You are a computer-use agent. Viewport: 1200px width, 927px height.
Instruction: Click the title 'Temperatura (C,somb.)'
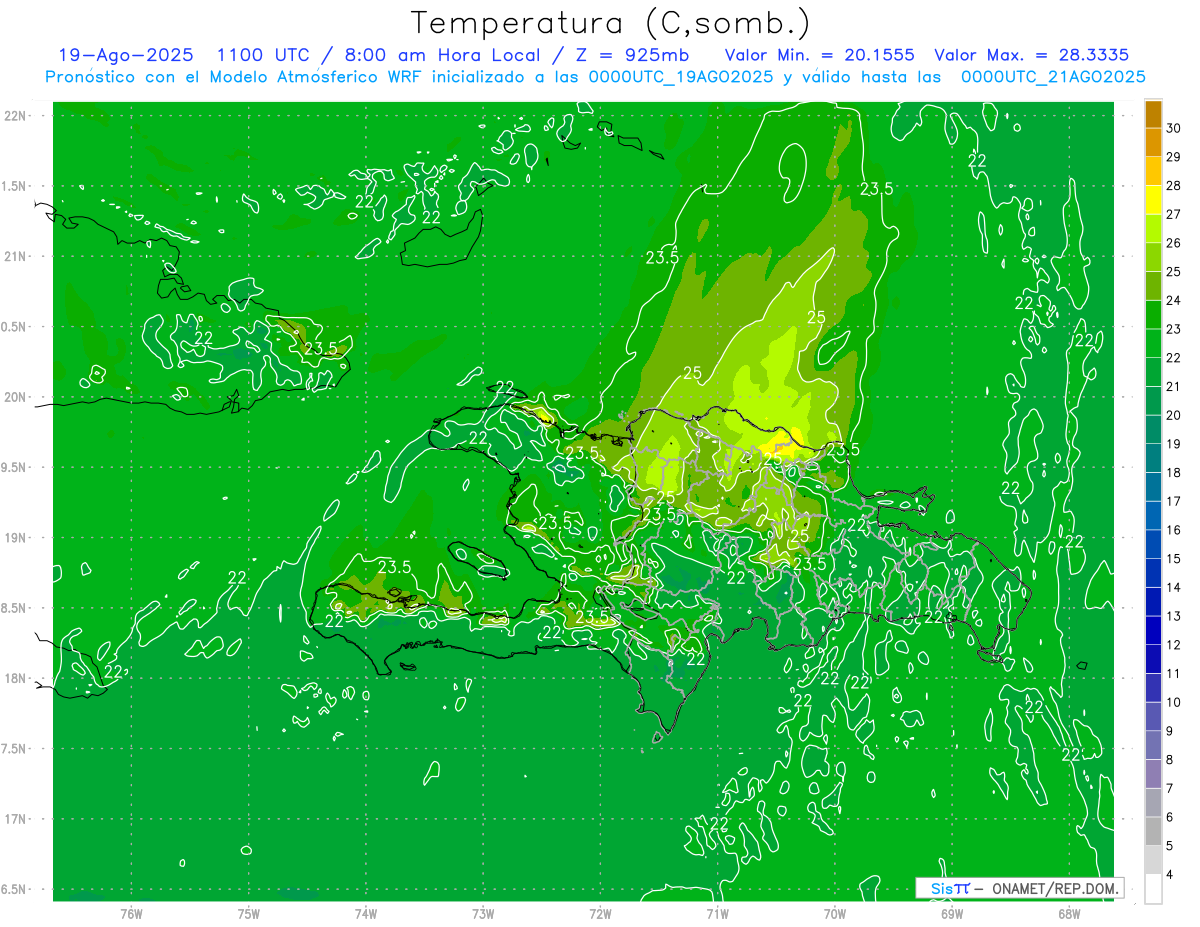point(611,23)
